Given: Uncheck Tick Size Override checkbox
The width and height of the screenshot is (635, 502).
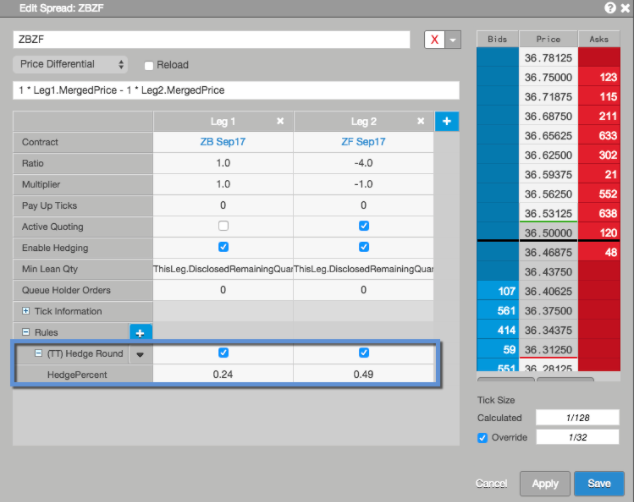Looking at the screenshot, I should pyautogui.click(x=482, y=438).
